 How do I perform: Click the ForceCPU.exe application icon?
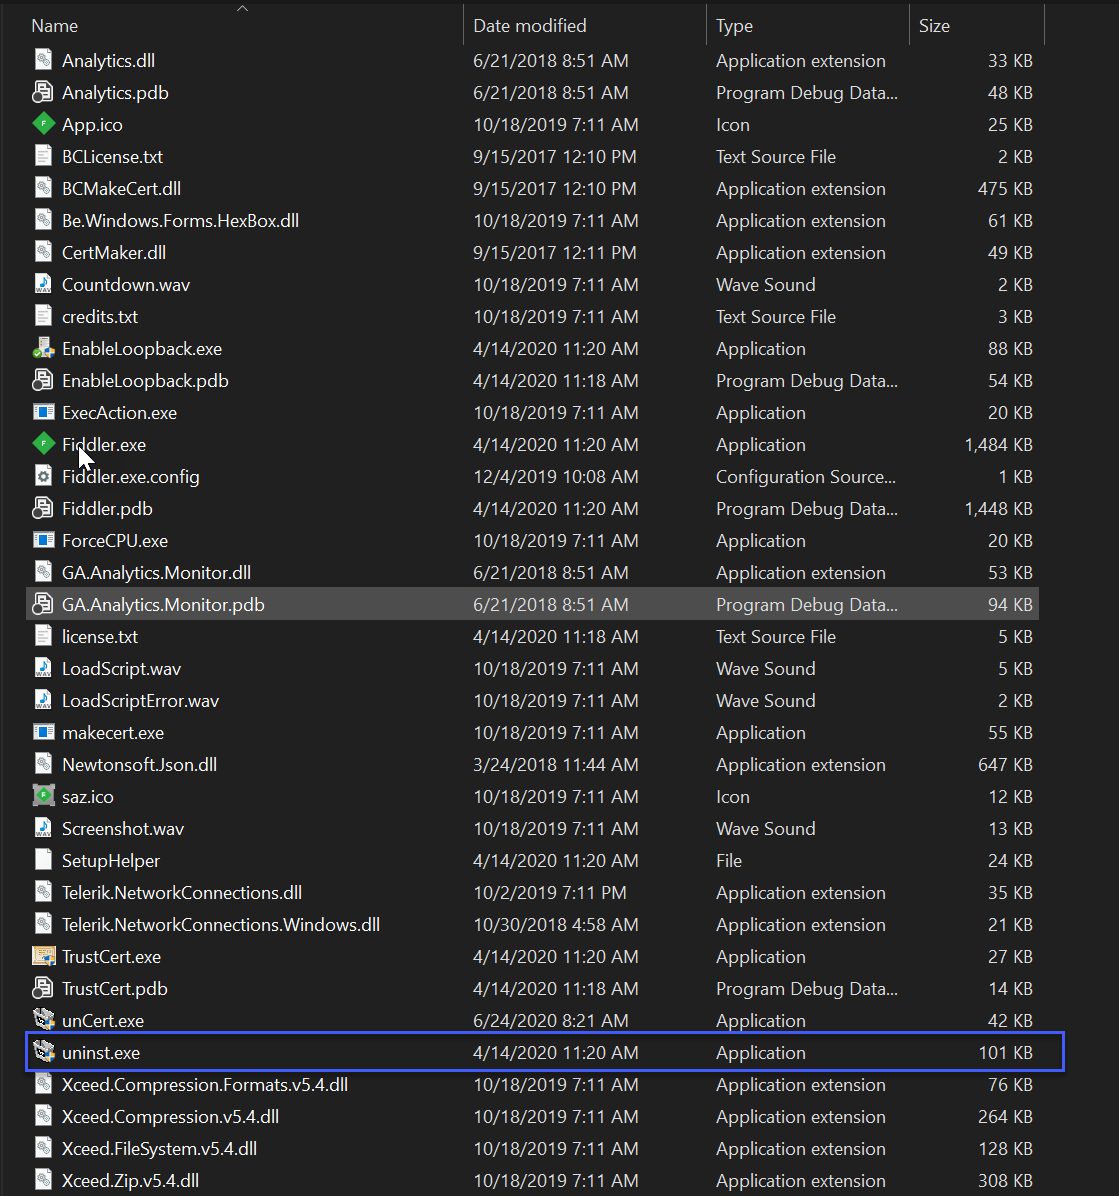pos(43,540)
